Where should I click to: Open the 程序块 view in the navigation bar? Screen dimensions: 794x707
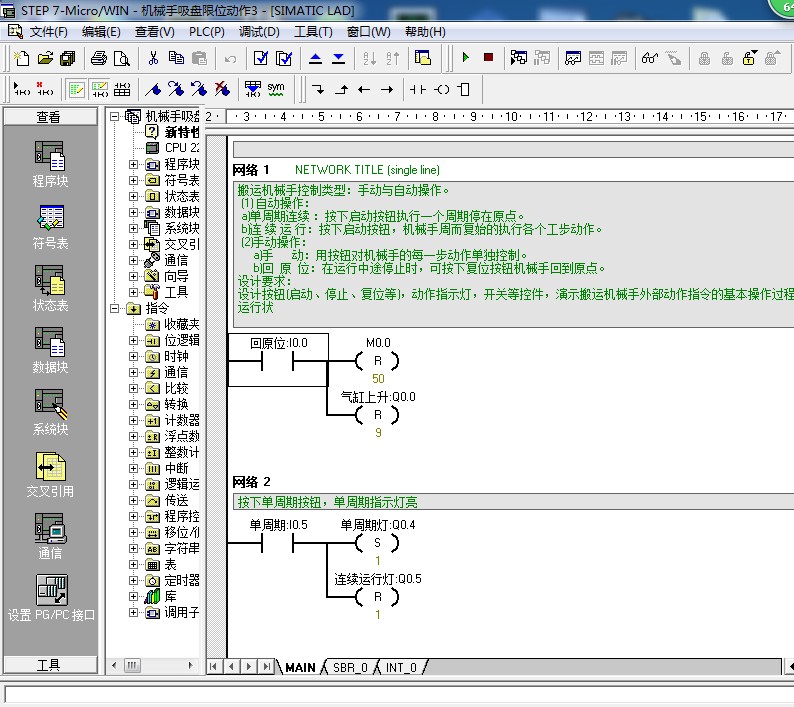[50, 165]
